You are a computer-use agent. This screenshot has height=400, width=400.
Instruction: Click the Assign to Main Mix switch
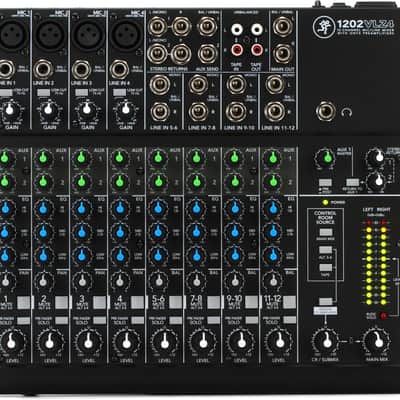click(326, 302)
